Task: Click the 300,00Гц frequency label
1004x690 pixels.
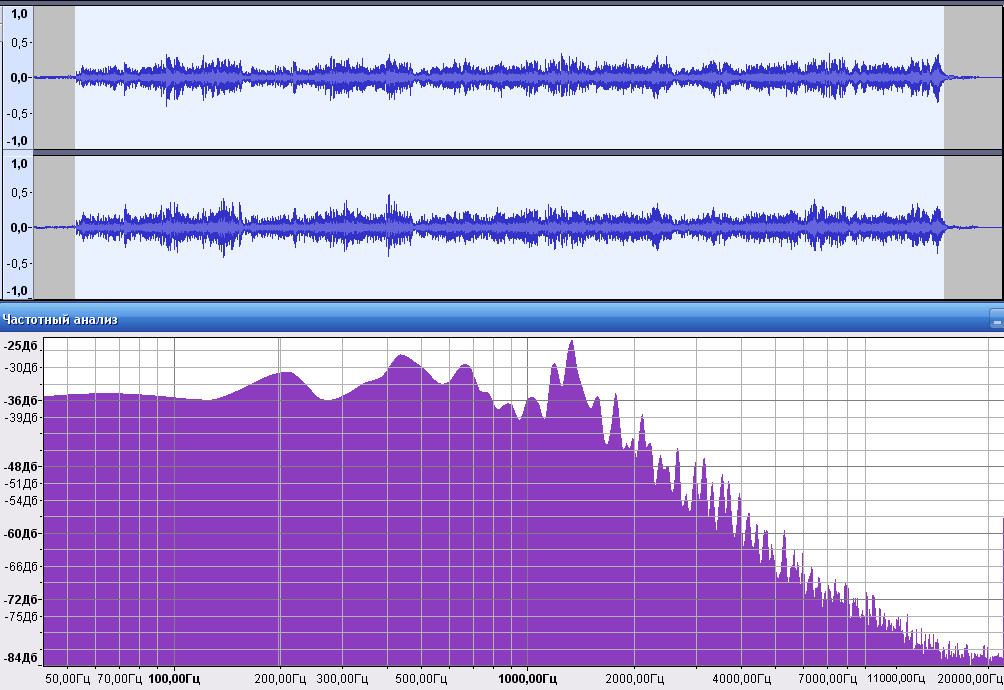Action: 342,678
